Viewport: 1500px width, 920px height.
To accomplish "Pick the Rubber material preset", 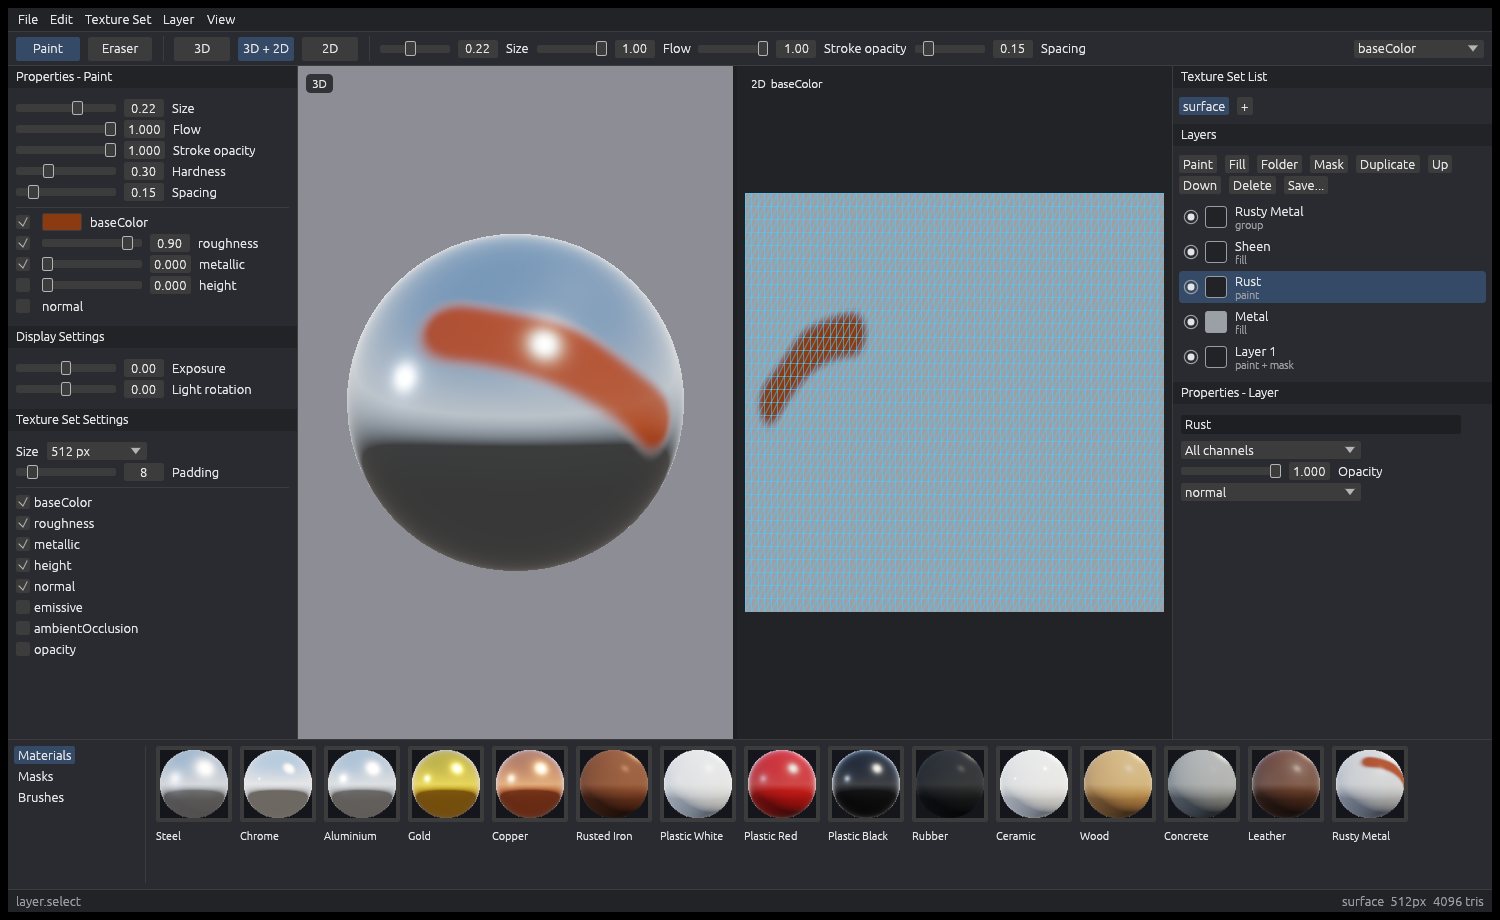I will (x=950, y=784).
